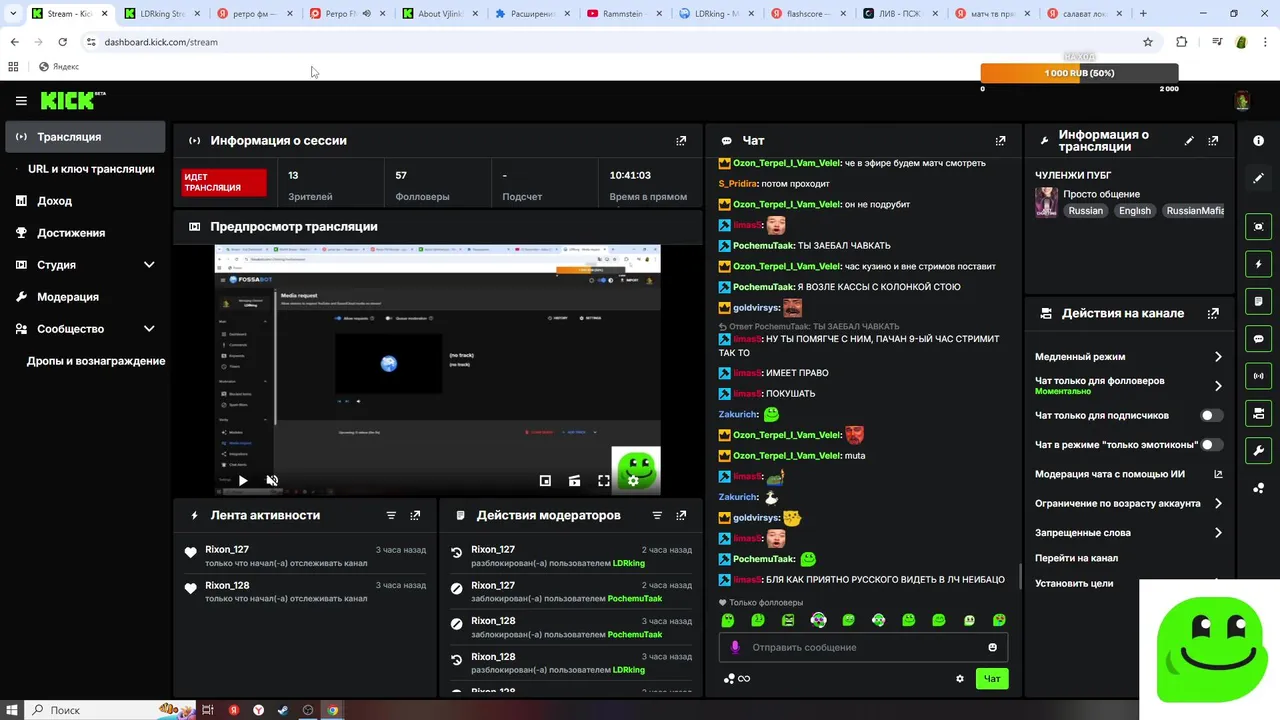Viewport: 1280px width, 720px height.
Task: Click the microphone icon in message field
Action: (x=735, y=647)
